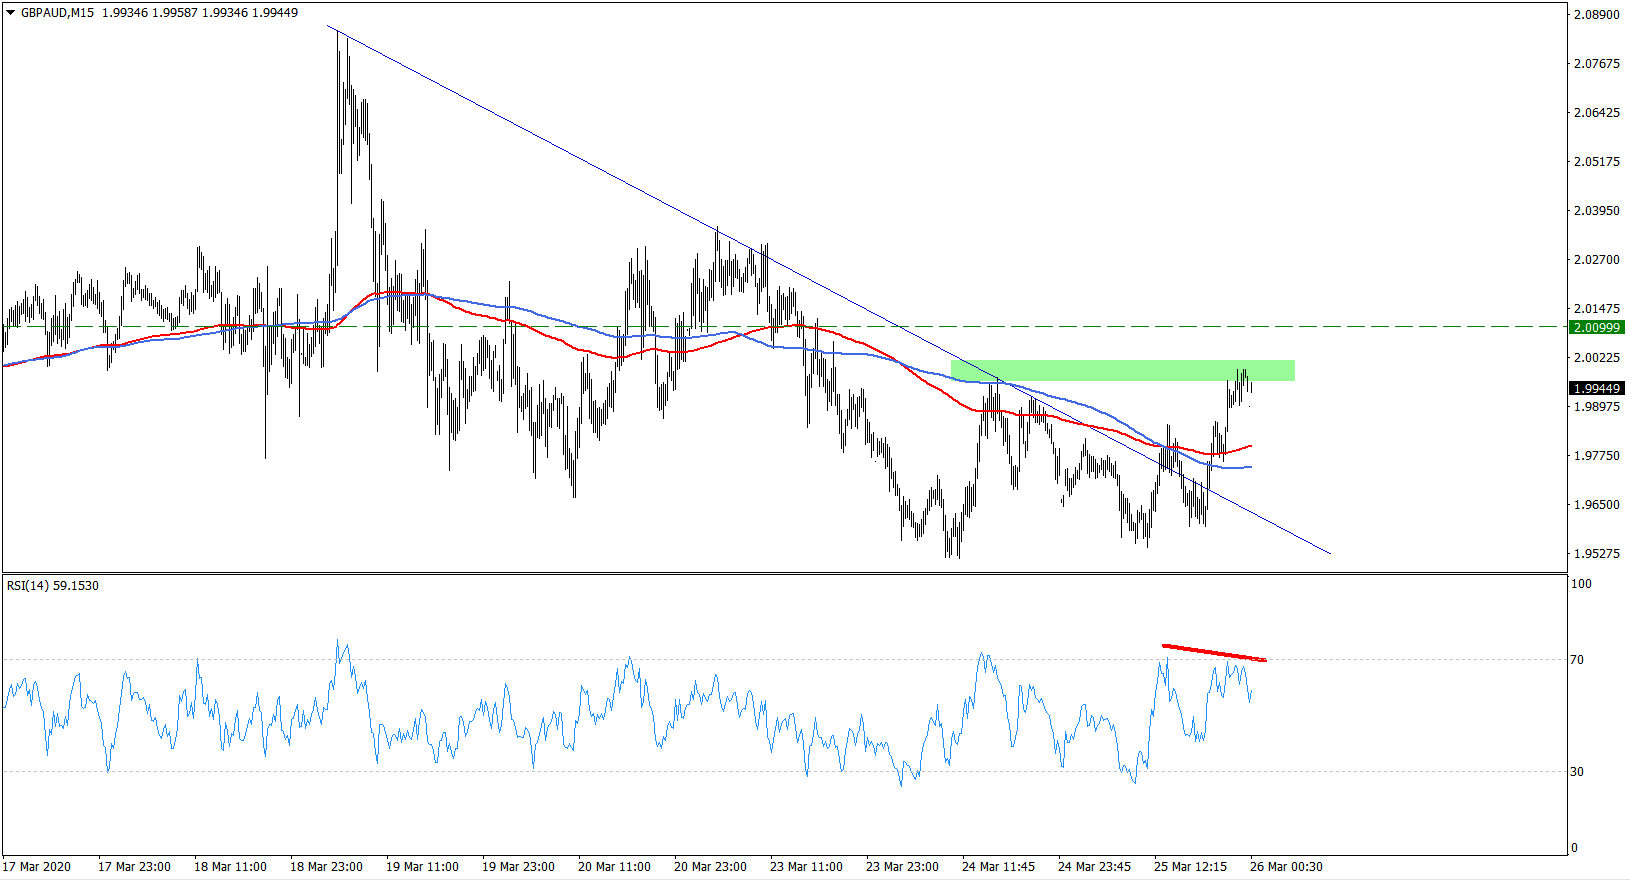
Task: Click the 18 Mar 23:00 time label
Action: 326,867
